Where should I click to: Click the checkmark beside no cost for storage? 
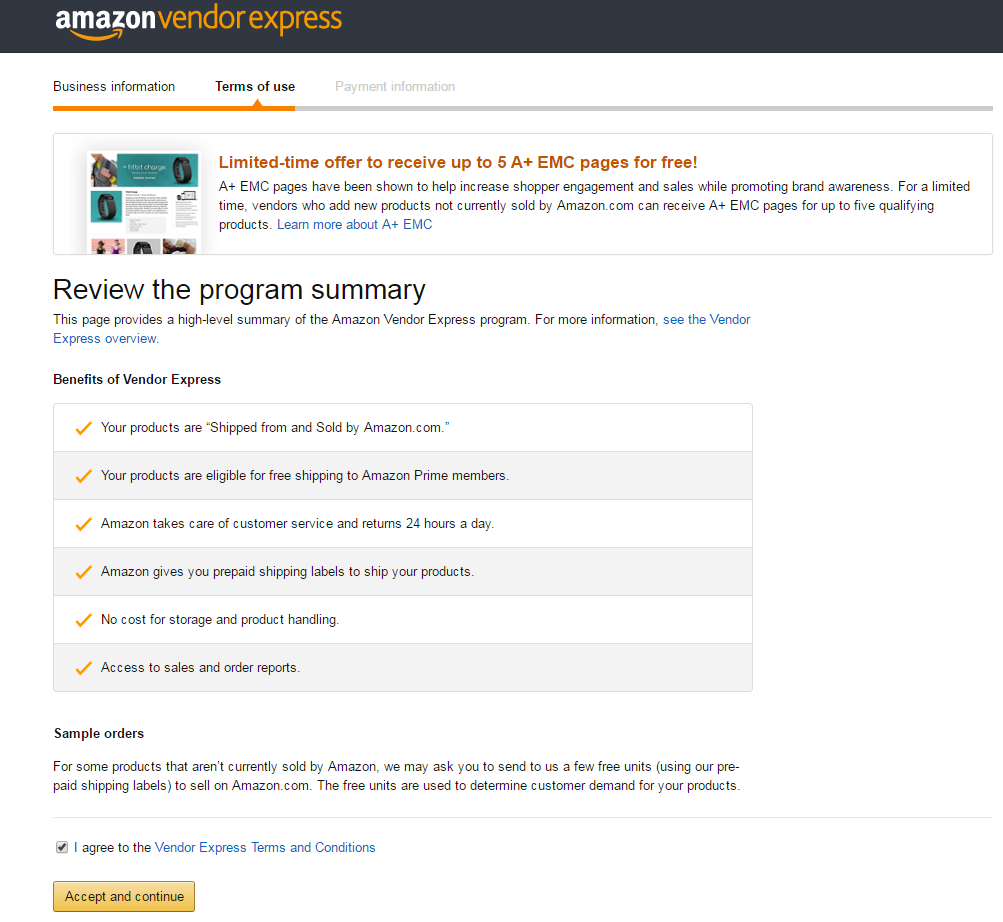(x=84, y=620)
